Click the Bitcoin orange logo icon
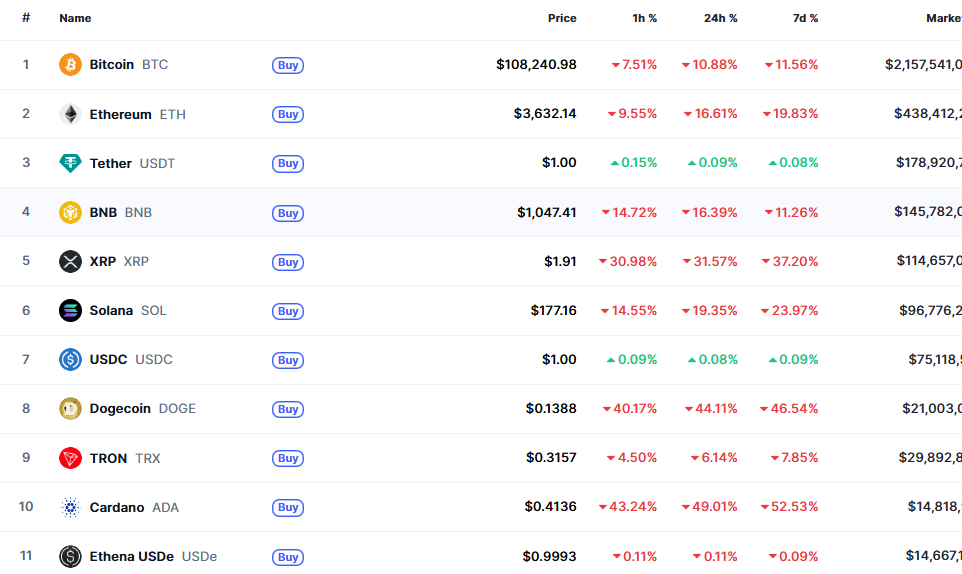The height and width of the screenshot is (574, 962). pyautogui.click(x=70, y=65)
